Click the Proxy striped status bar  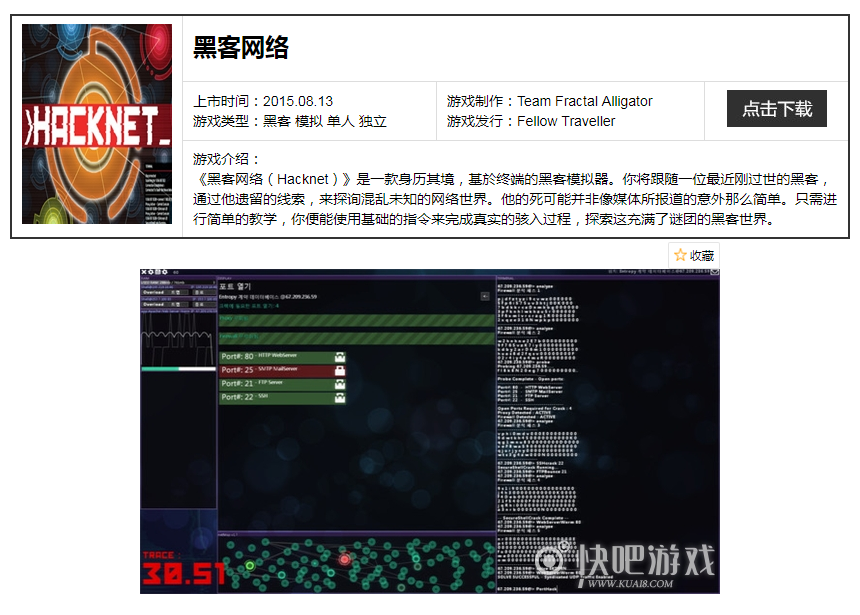click(x=357, y=320)
